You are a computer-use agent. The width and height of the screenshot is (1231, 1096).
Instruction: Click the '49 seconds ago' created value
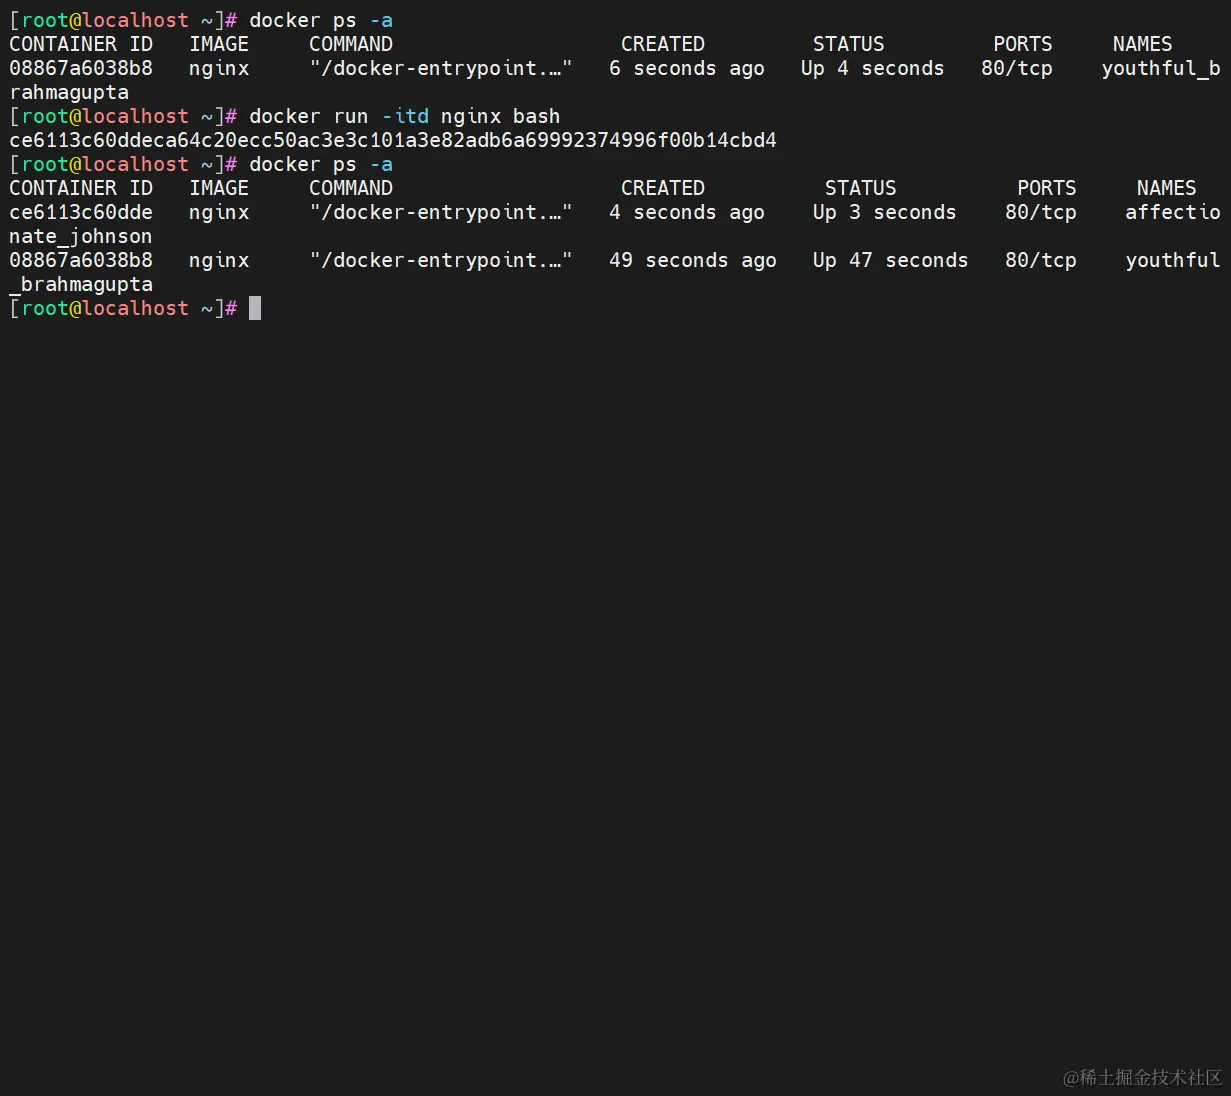[x=692, y=260]
